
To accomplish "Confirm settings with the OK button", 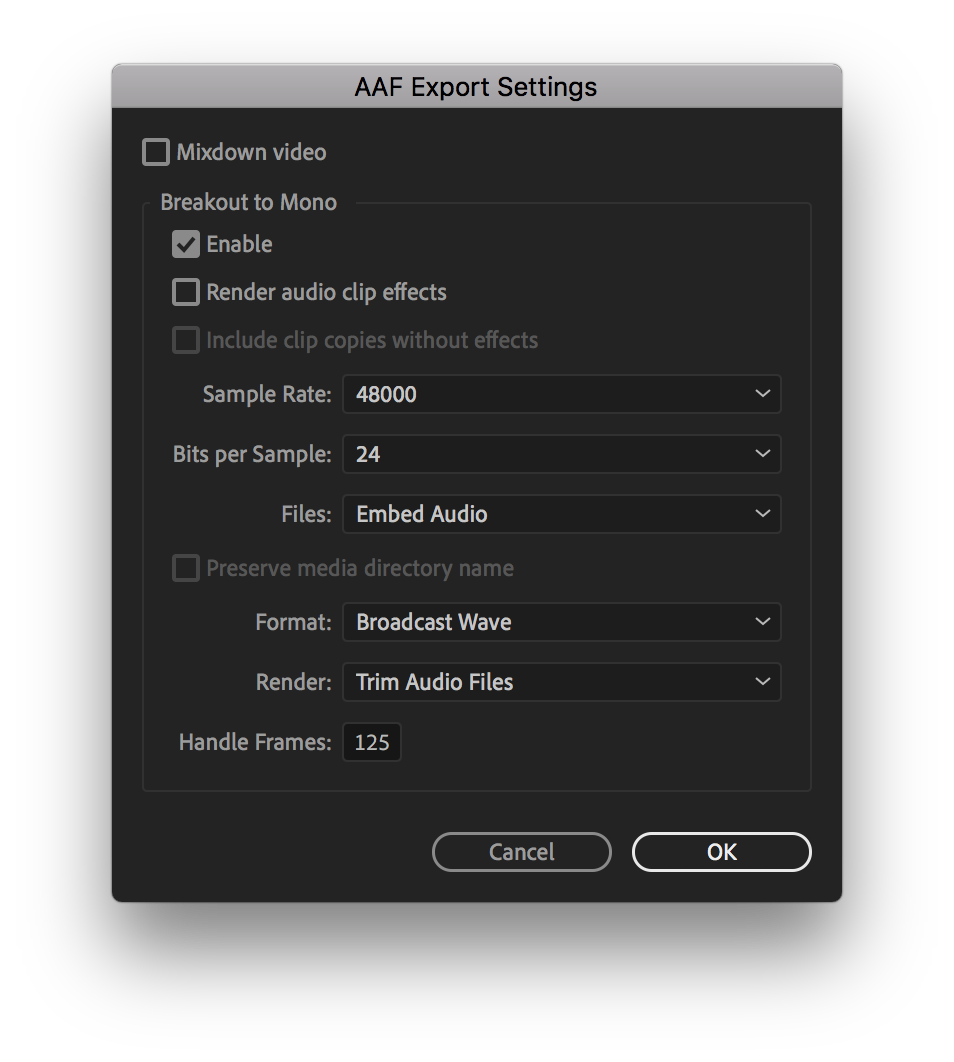I will (x=721, y=852).
